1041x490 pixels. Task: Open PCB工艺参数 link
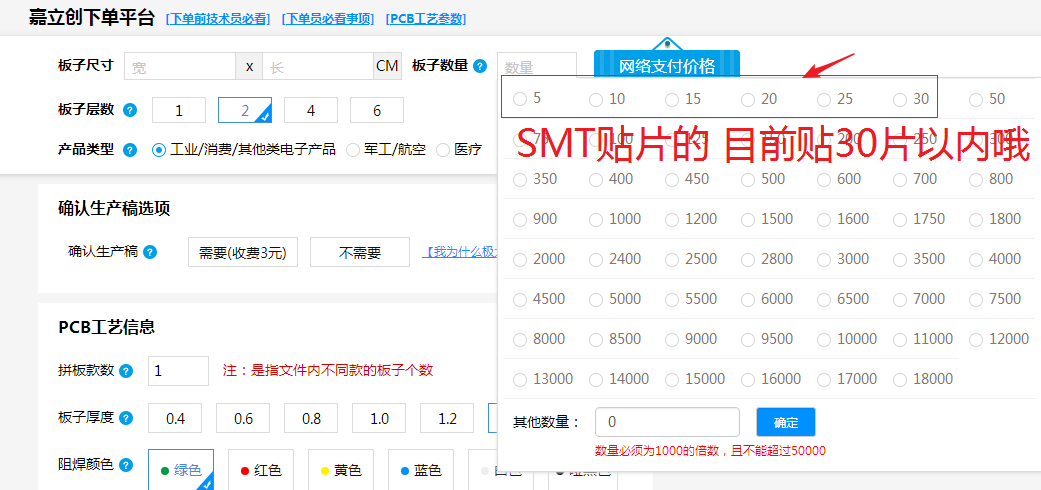point(425,19)
